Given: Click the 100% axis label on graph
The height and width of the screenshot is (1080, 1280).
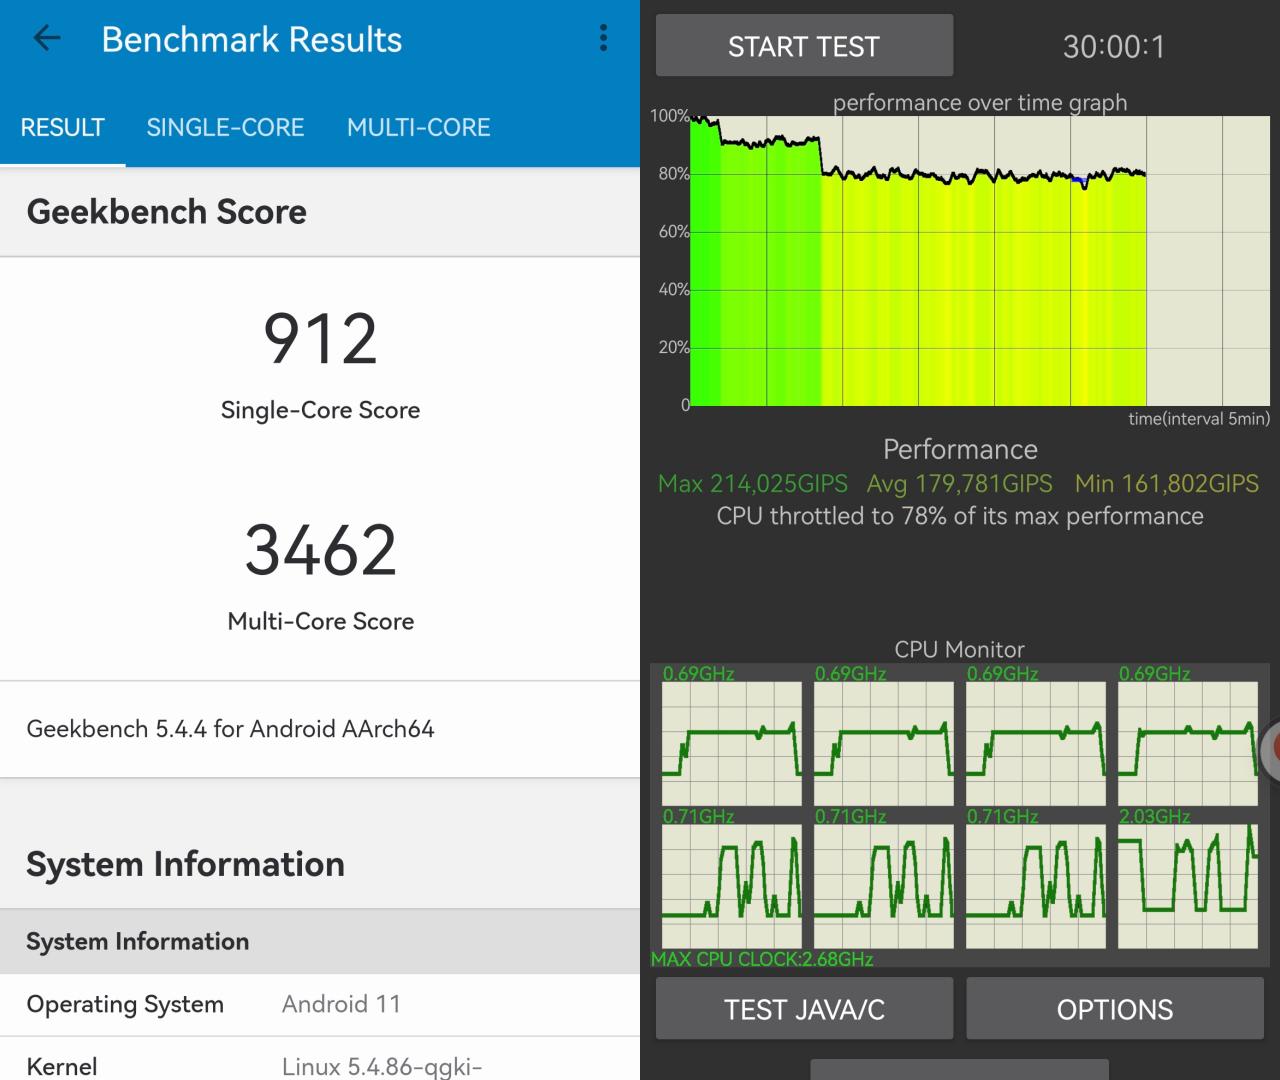Looking at the screenshot, I should 669,116.
